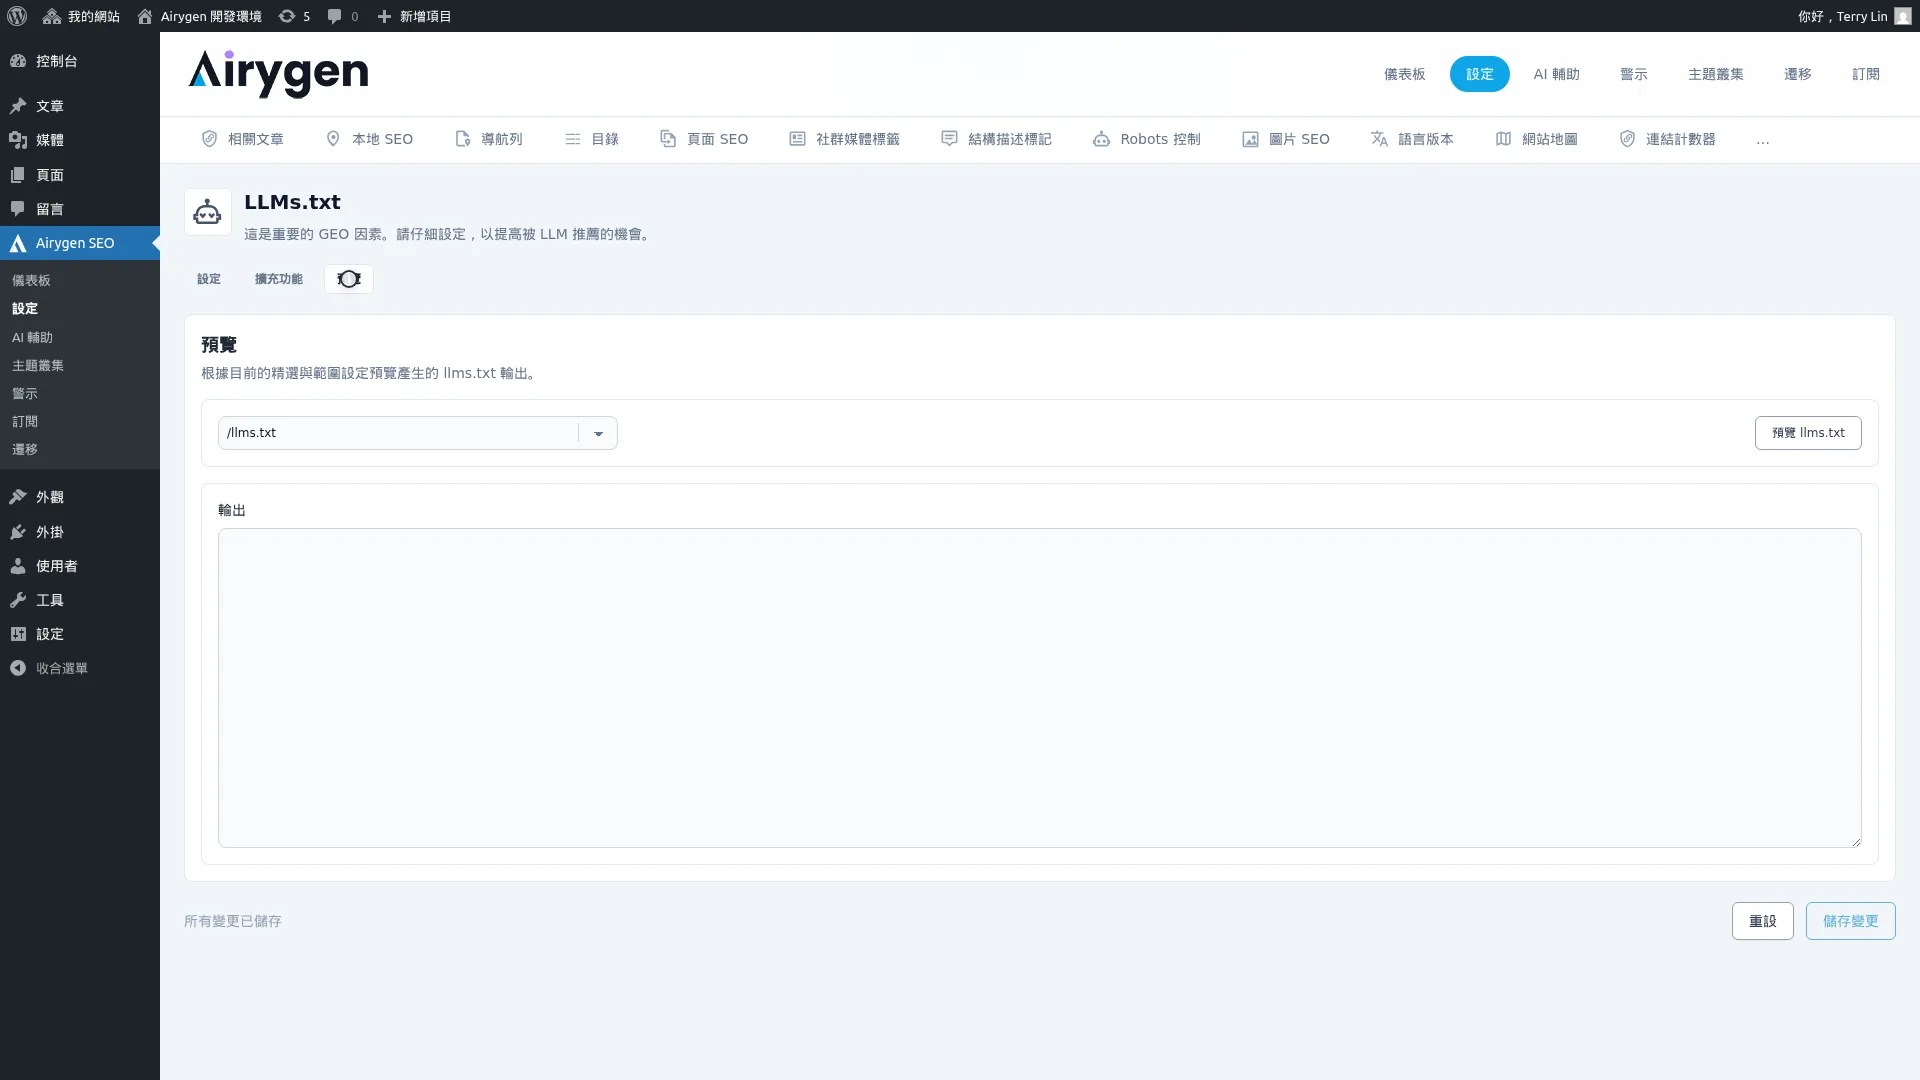
Task: Open 留言 in the sidebar
Action: 80,209
